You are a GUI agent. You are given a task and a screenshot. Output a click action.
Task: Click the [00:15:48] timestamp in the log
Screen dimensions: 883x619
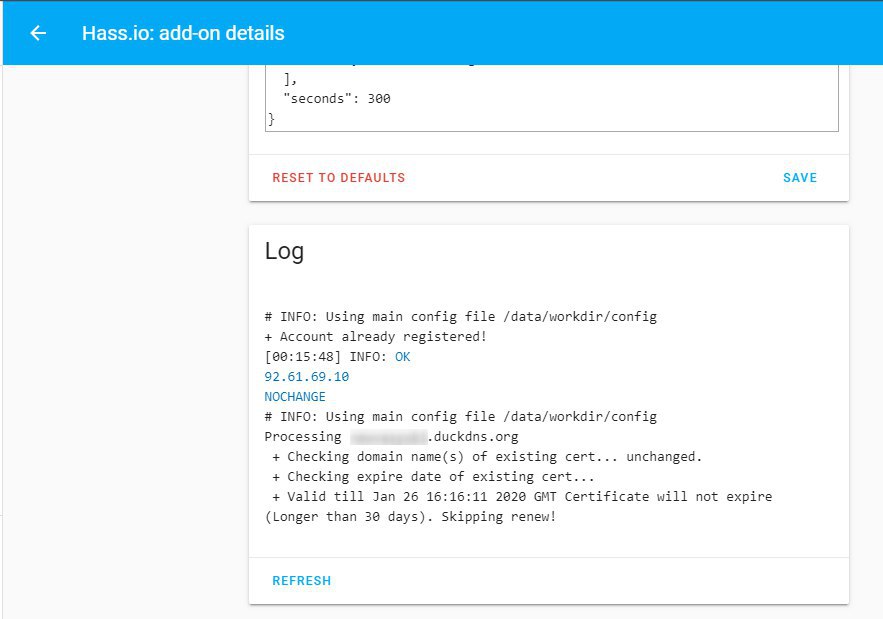(303, 357)
